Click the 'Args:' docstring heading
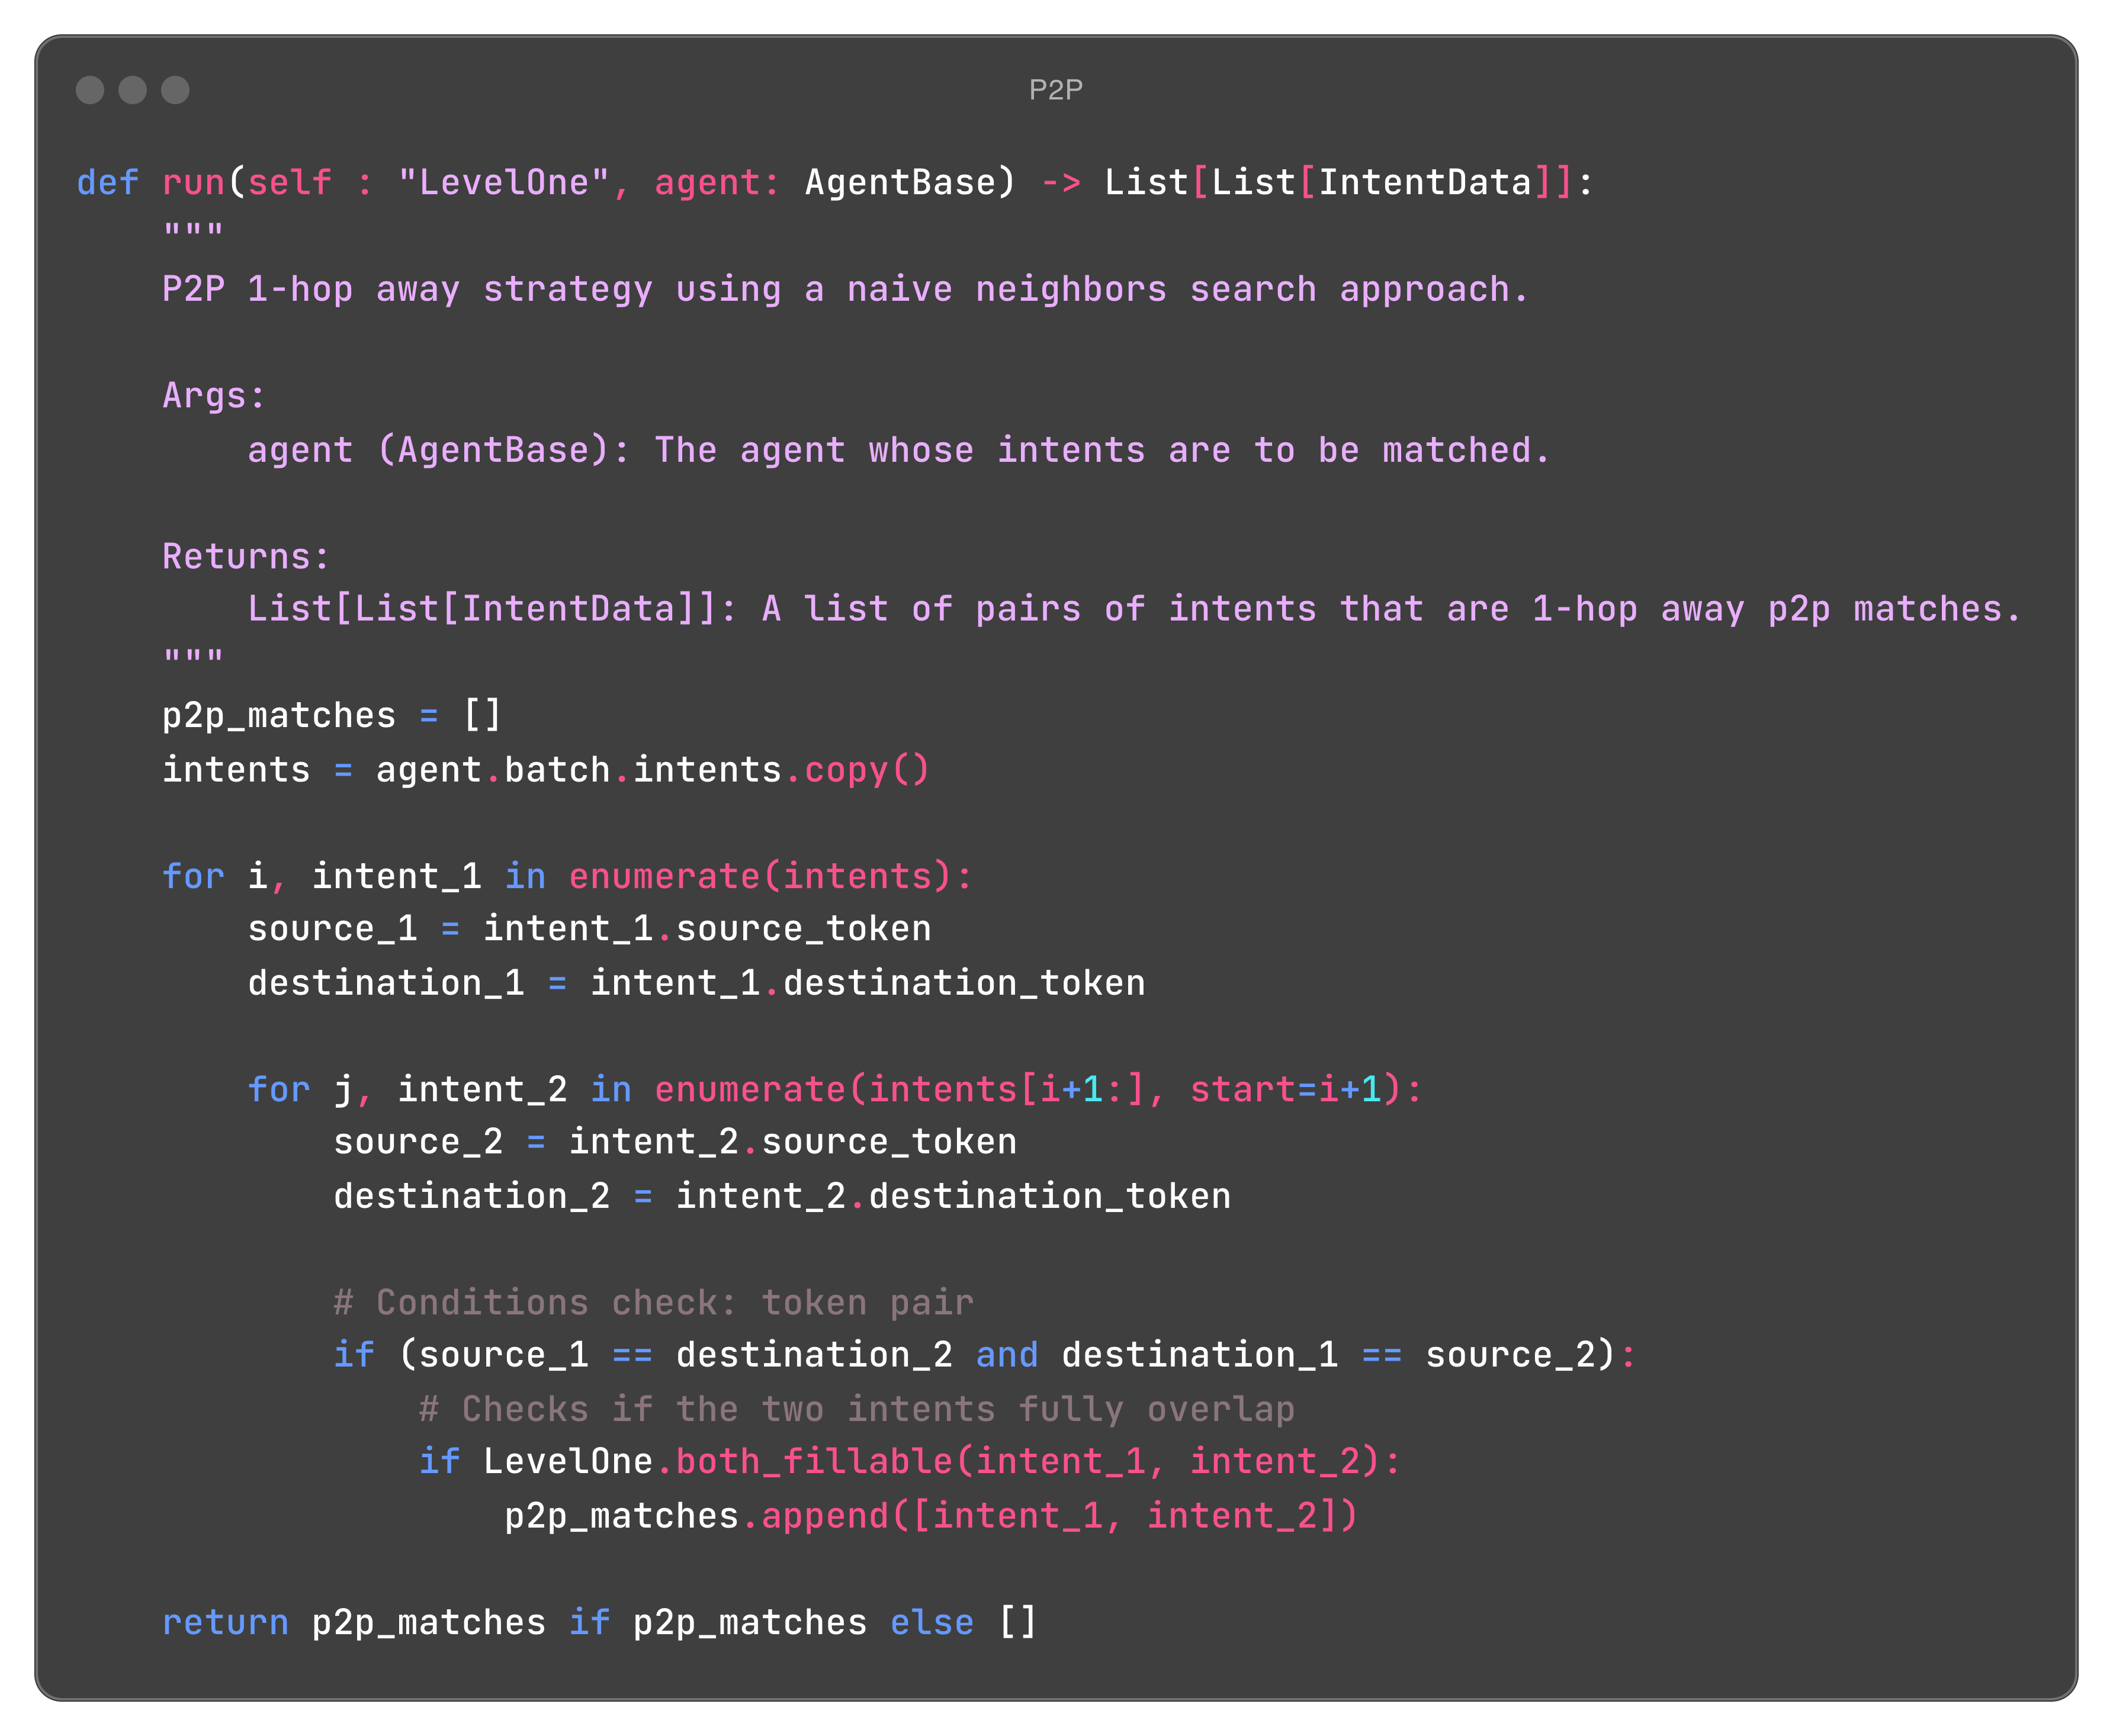This screenshot has height=1736, width=2113. click(x=214, y=396)
